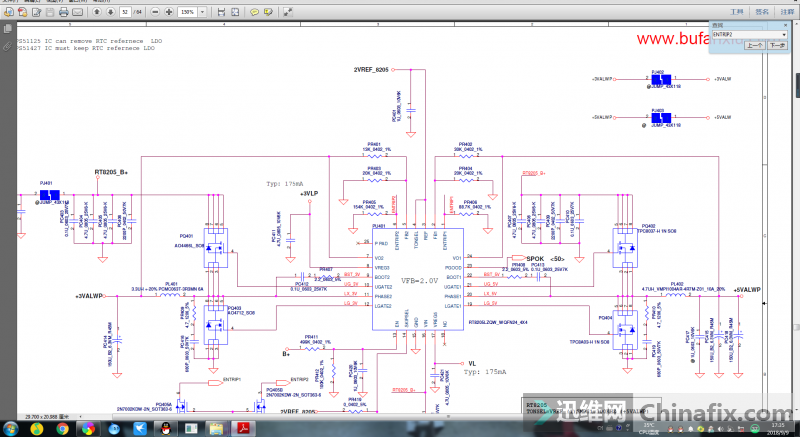
Task: Click the Send file by email icon
Action: (x=78, y=12)
